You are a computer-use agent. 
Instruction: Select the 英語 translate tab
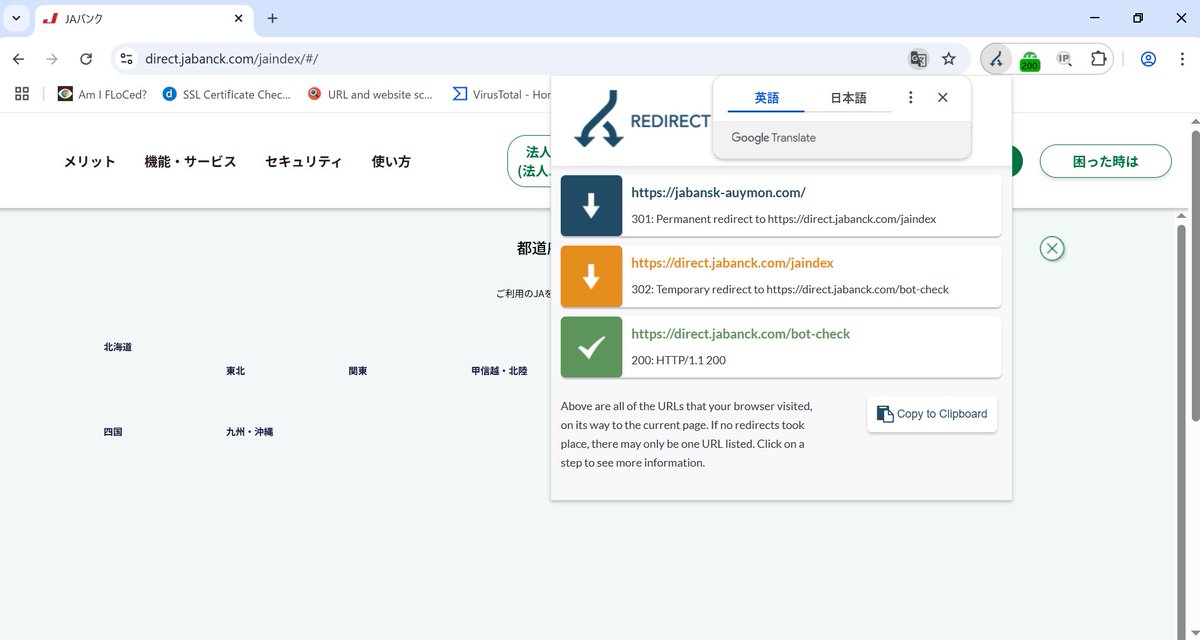766,98
